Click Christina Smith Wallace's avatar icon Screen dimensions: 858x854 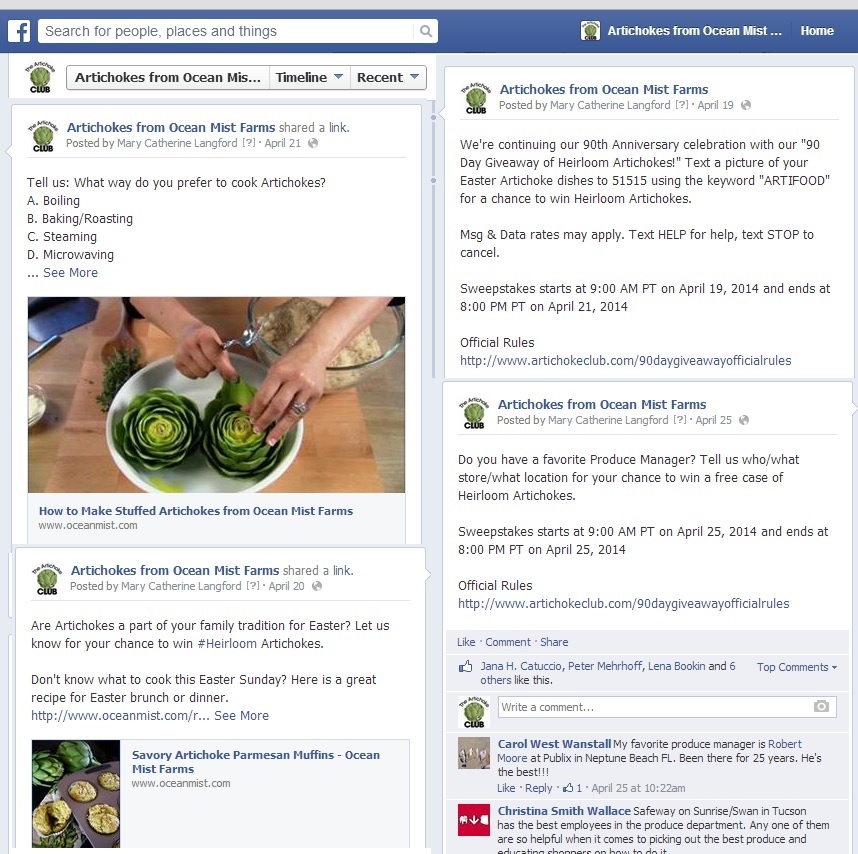[x=474, y=820]
